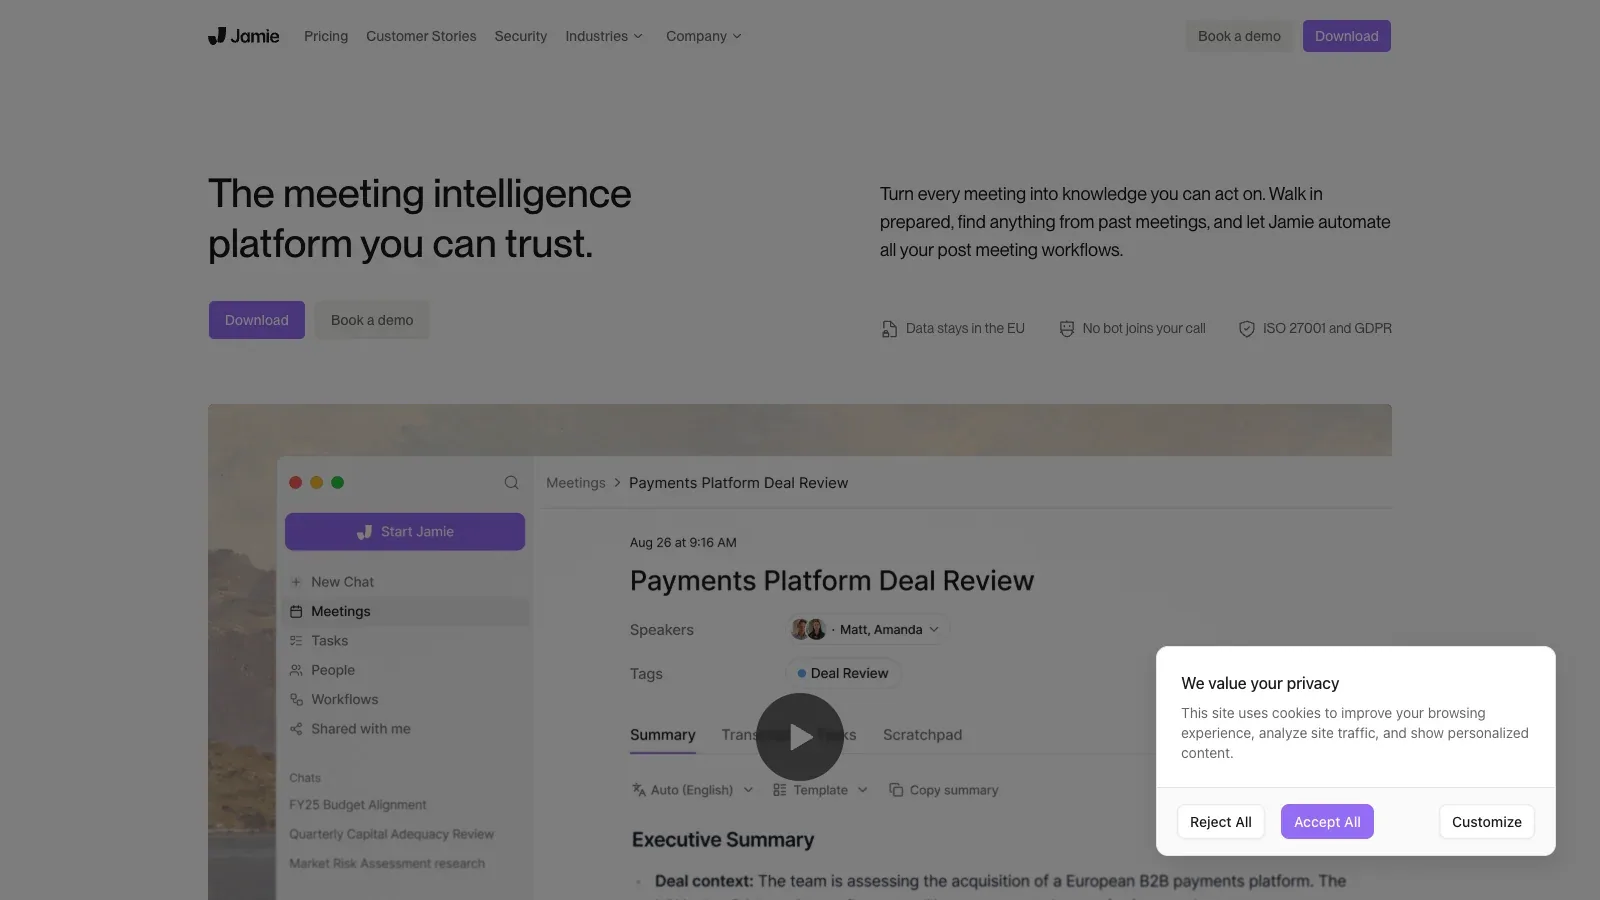Click the search magnifier icon in sidebar
Viewport: 1600px width, 900px height.
pos(511,483)
